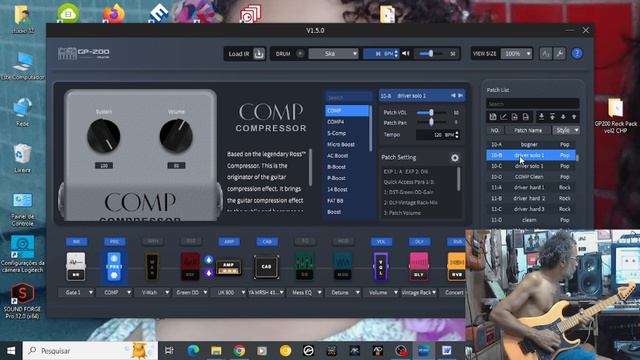Screen dimensions: 640x360
Task: Click the NO. column header
Action: point(495,130)
